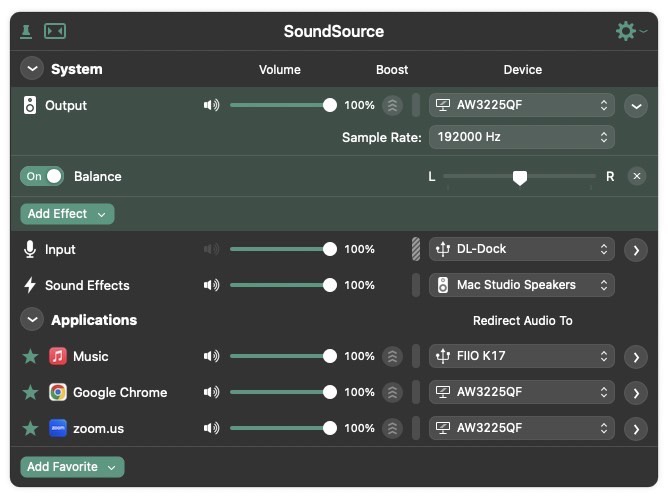Mute Sound Effects speaker icon
The height and width of the screenshot is (497, 668).
(x=211, y=285)
